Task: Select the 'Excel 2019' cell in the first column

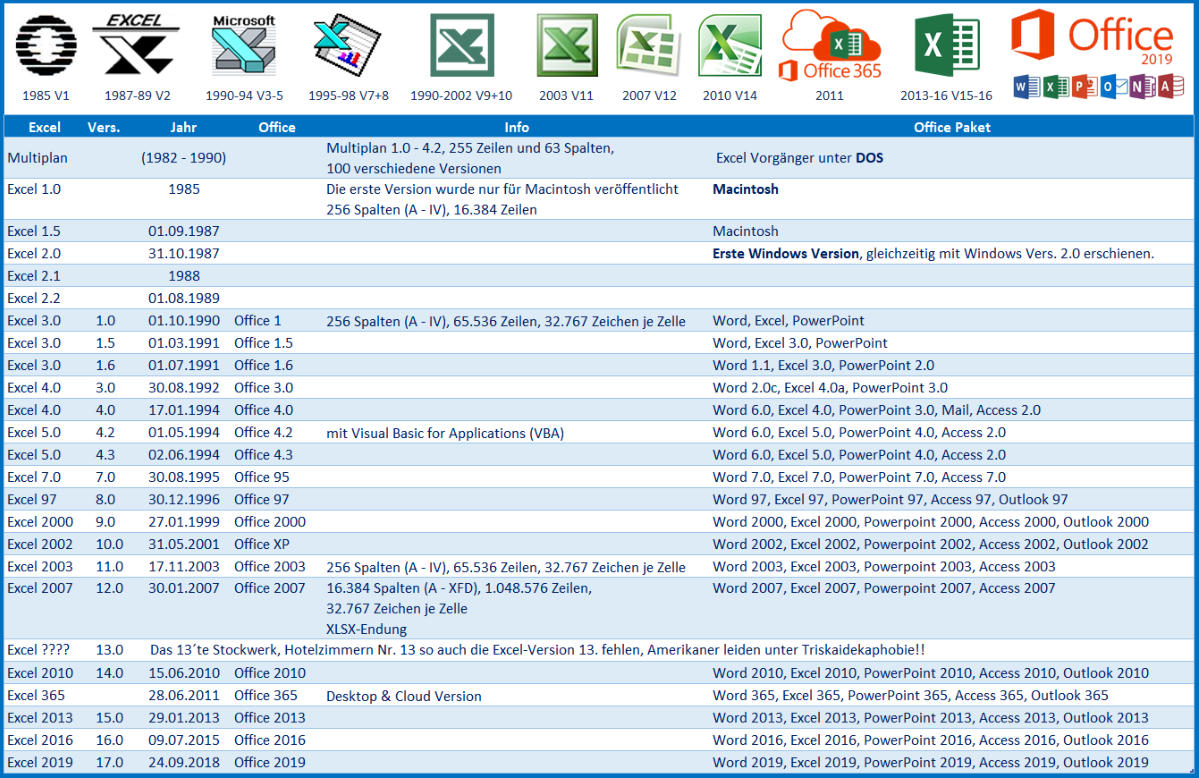Action: tap(40, 762)
